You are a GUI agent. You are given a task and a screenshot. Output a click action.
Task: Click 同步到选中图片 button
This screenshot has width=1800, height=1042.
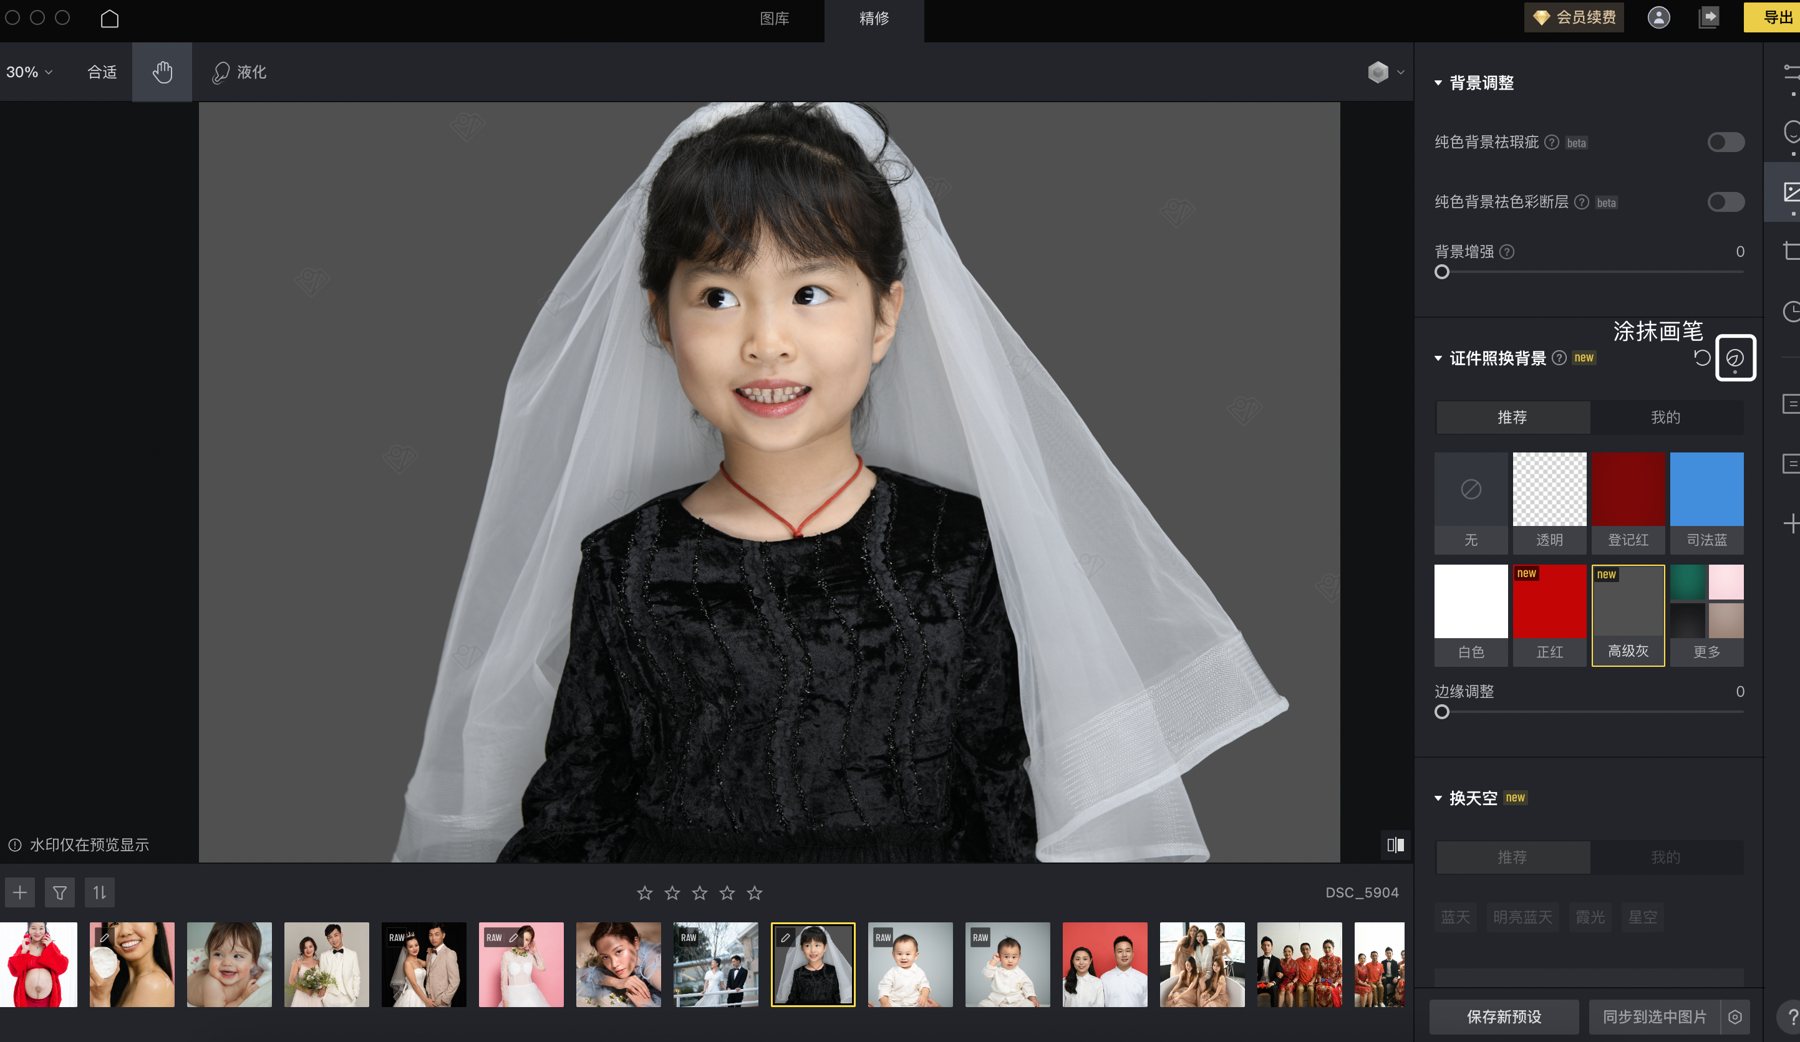[x=1654, y=1017]
